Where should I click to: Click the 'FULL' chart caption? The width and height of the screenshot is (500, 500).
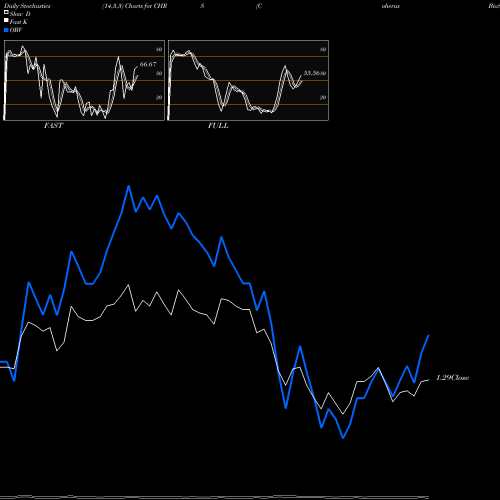click(218, 126)
